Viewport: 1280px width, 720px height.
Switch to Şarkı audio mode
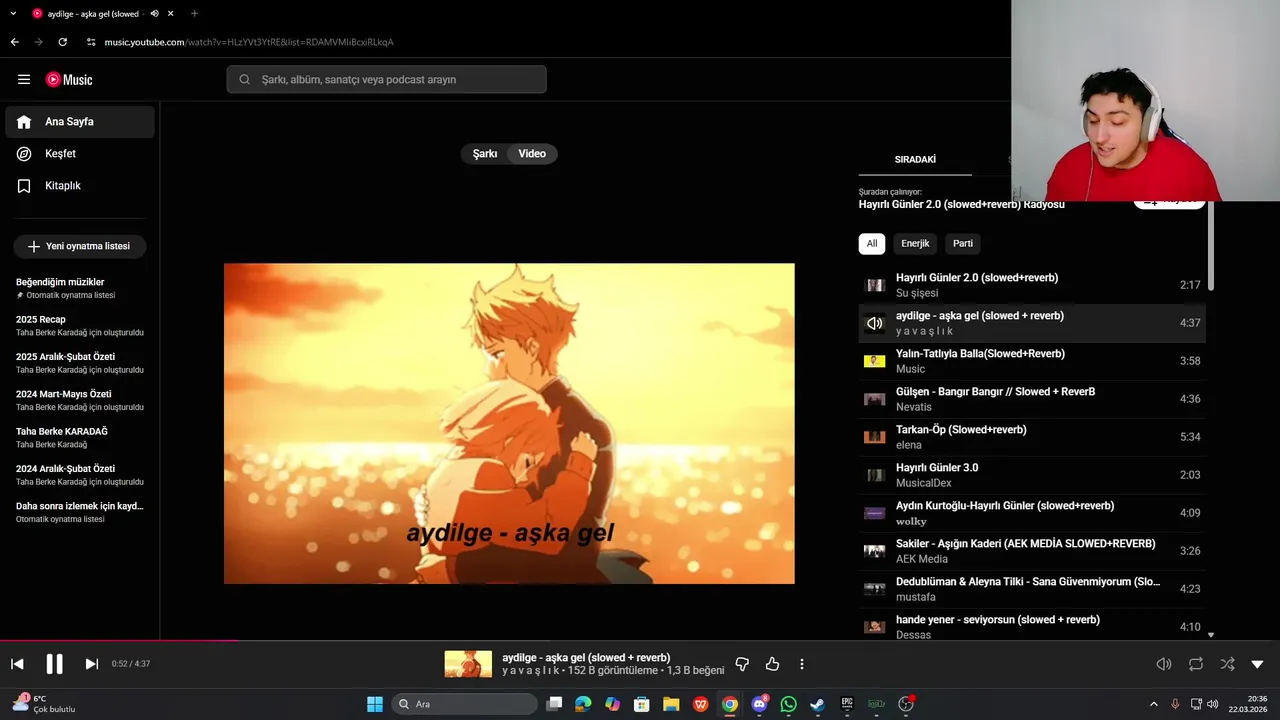[x=485, y=154]
